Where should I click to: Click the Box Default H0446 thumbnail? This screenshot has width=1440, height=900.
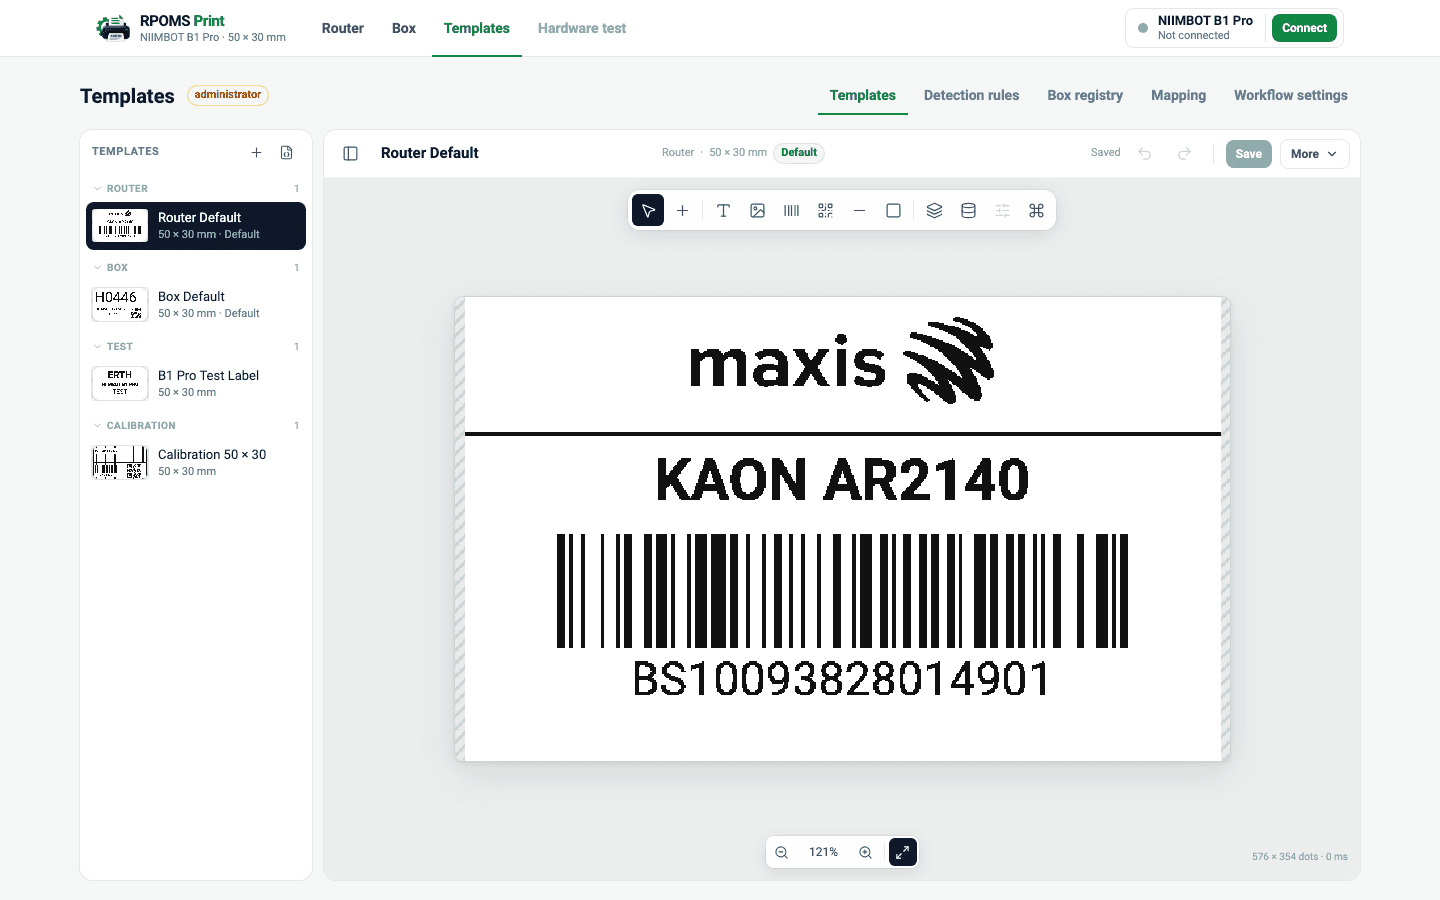tap(120, 305)
